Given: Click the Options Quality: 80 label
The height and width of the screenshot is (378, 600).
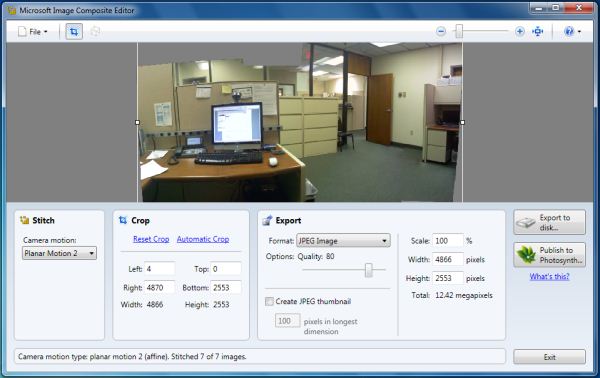Looking at the screenshot, I should [x=300, y=256].
